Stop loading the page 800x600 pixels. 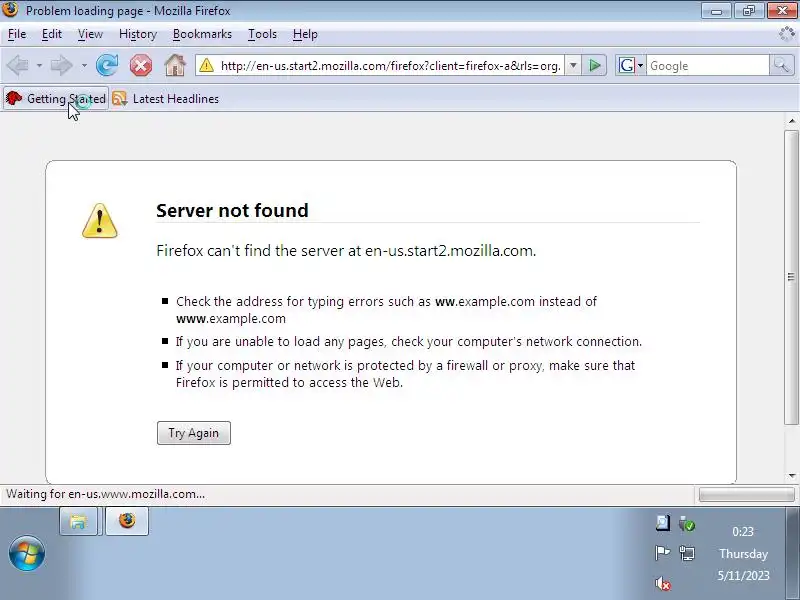point(141,65)
